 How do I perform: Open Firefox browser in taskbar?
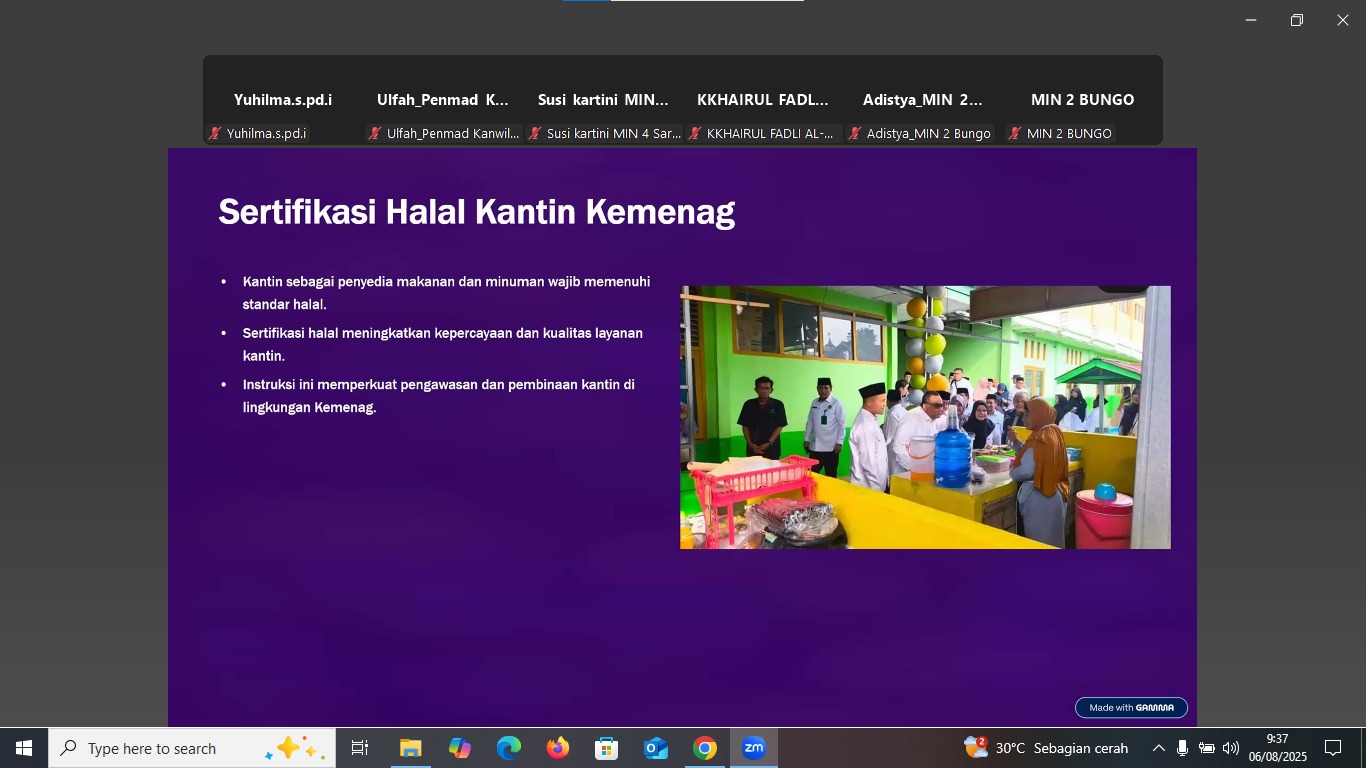tap(557, 748)
